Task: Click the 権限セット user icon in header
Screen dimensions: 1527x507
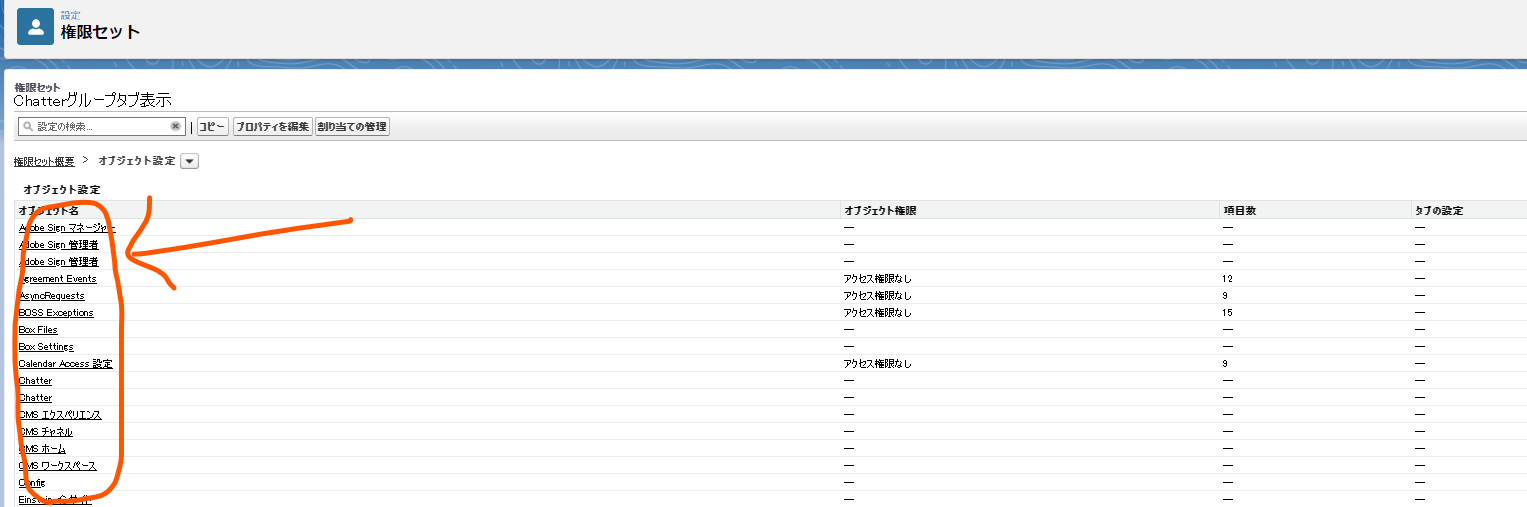Action: pyautogui.click(x=35, y=27)
